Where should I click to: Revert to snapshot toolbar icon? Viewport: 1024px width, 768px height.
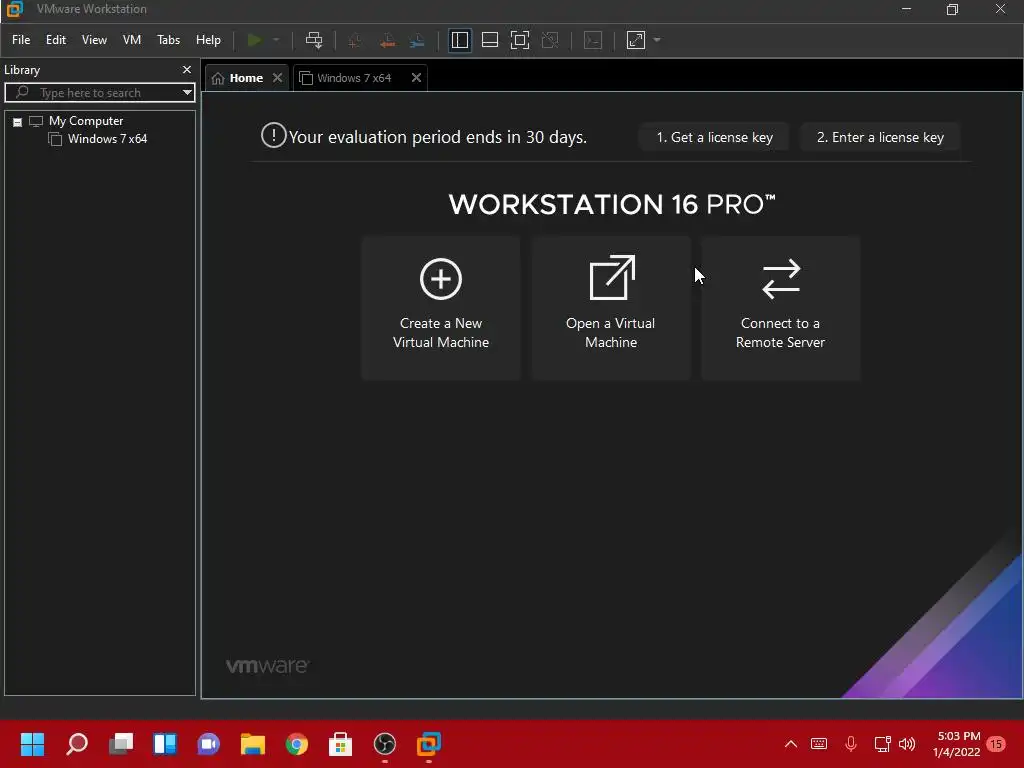pyautogui.click(x=387, y=40)
